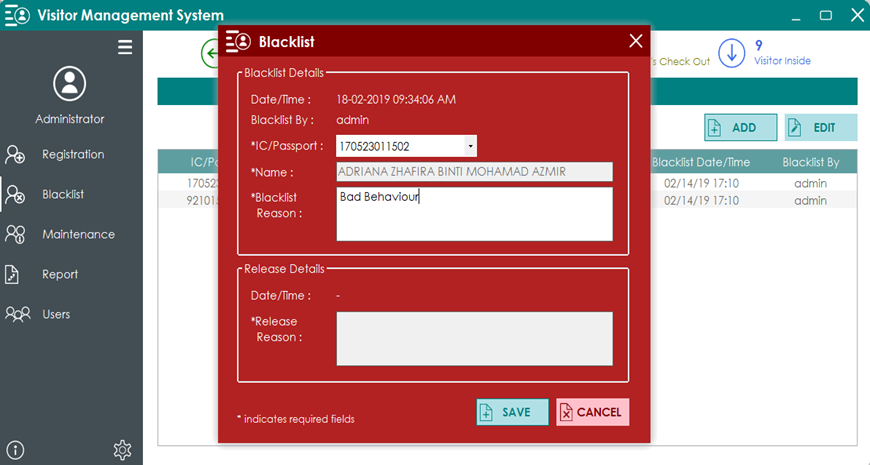Click the Administrator profile avatar icon
Viewport: 870px width, 465px height.
pyautogui.click(x=70, y=84)
